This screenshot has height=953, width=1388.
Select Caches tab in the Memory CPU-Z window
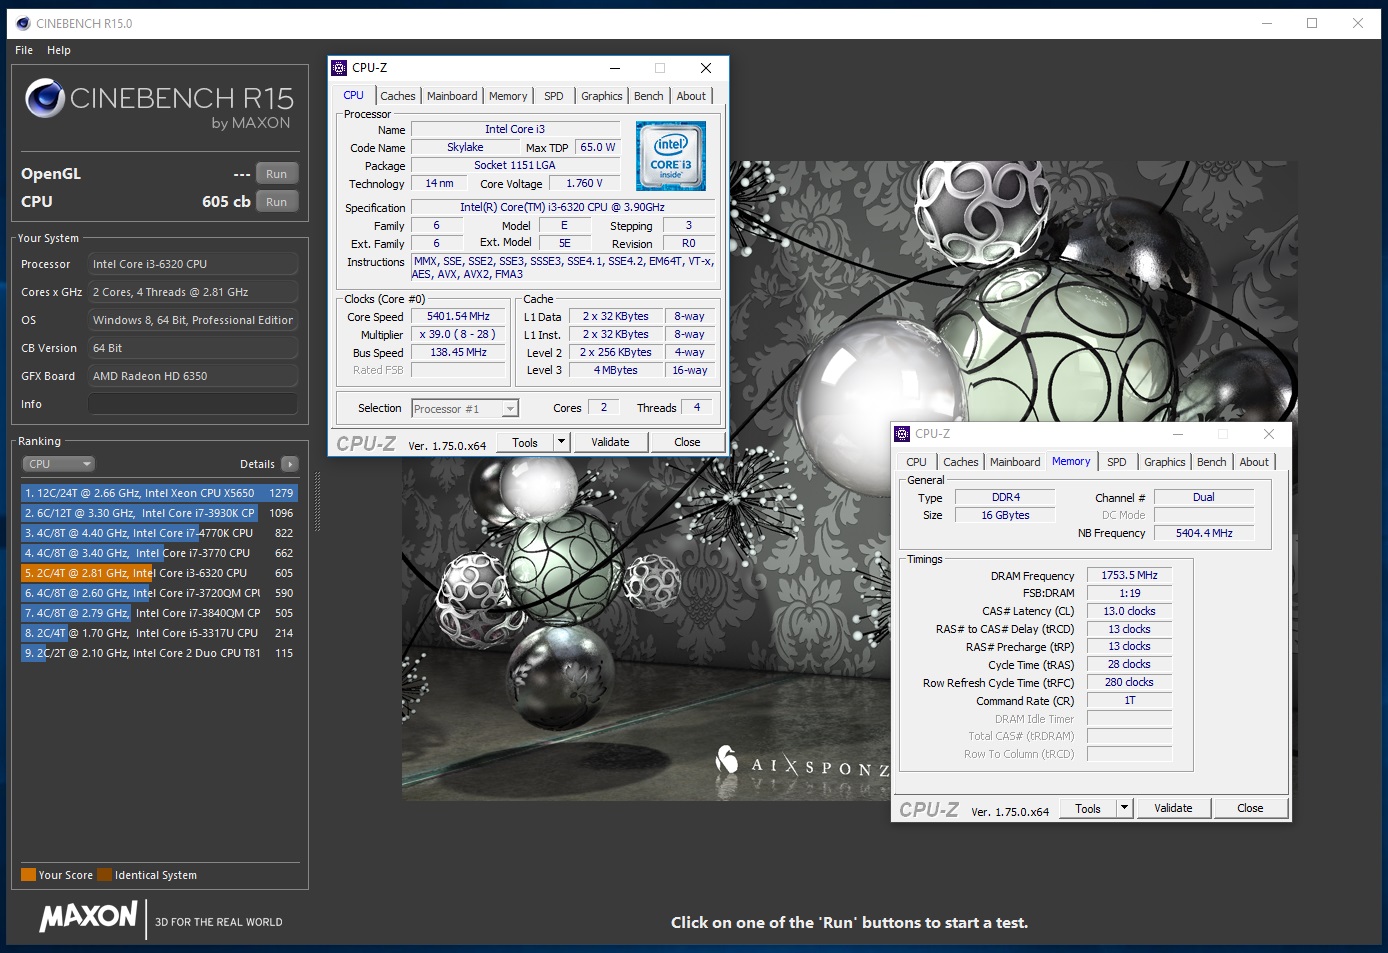[961, 462]
